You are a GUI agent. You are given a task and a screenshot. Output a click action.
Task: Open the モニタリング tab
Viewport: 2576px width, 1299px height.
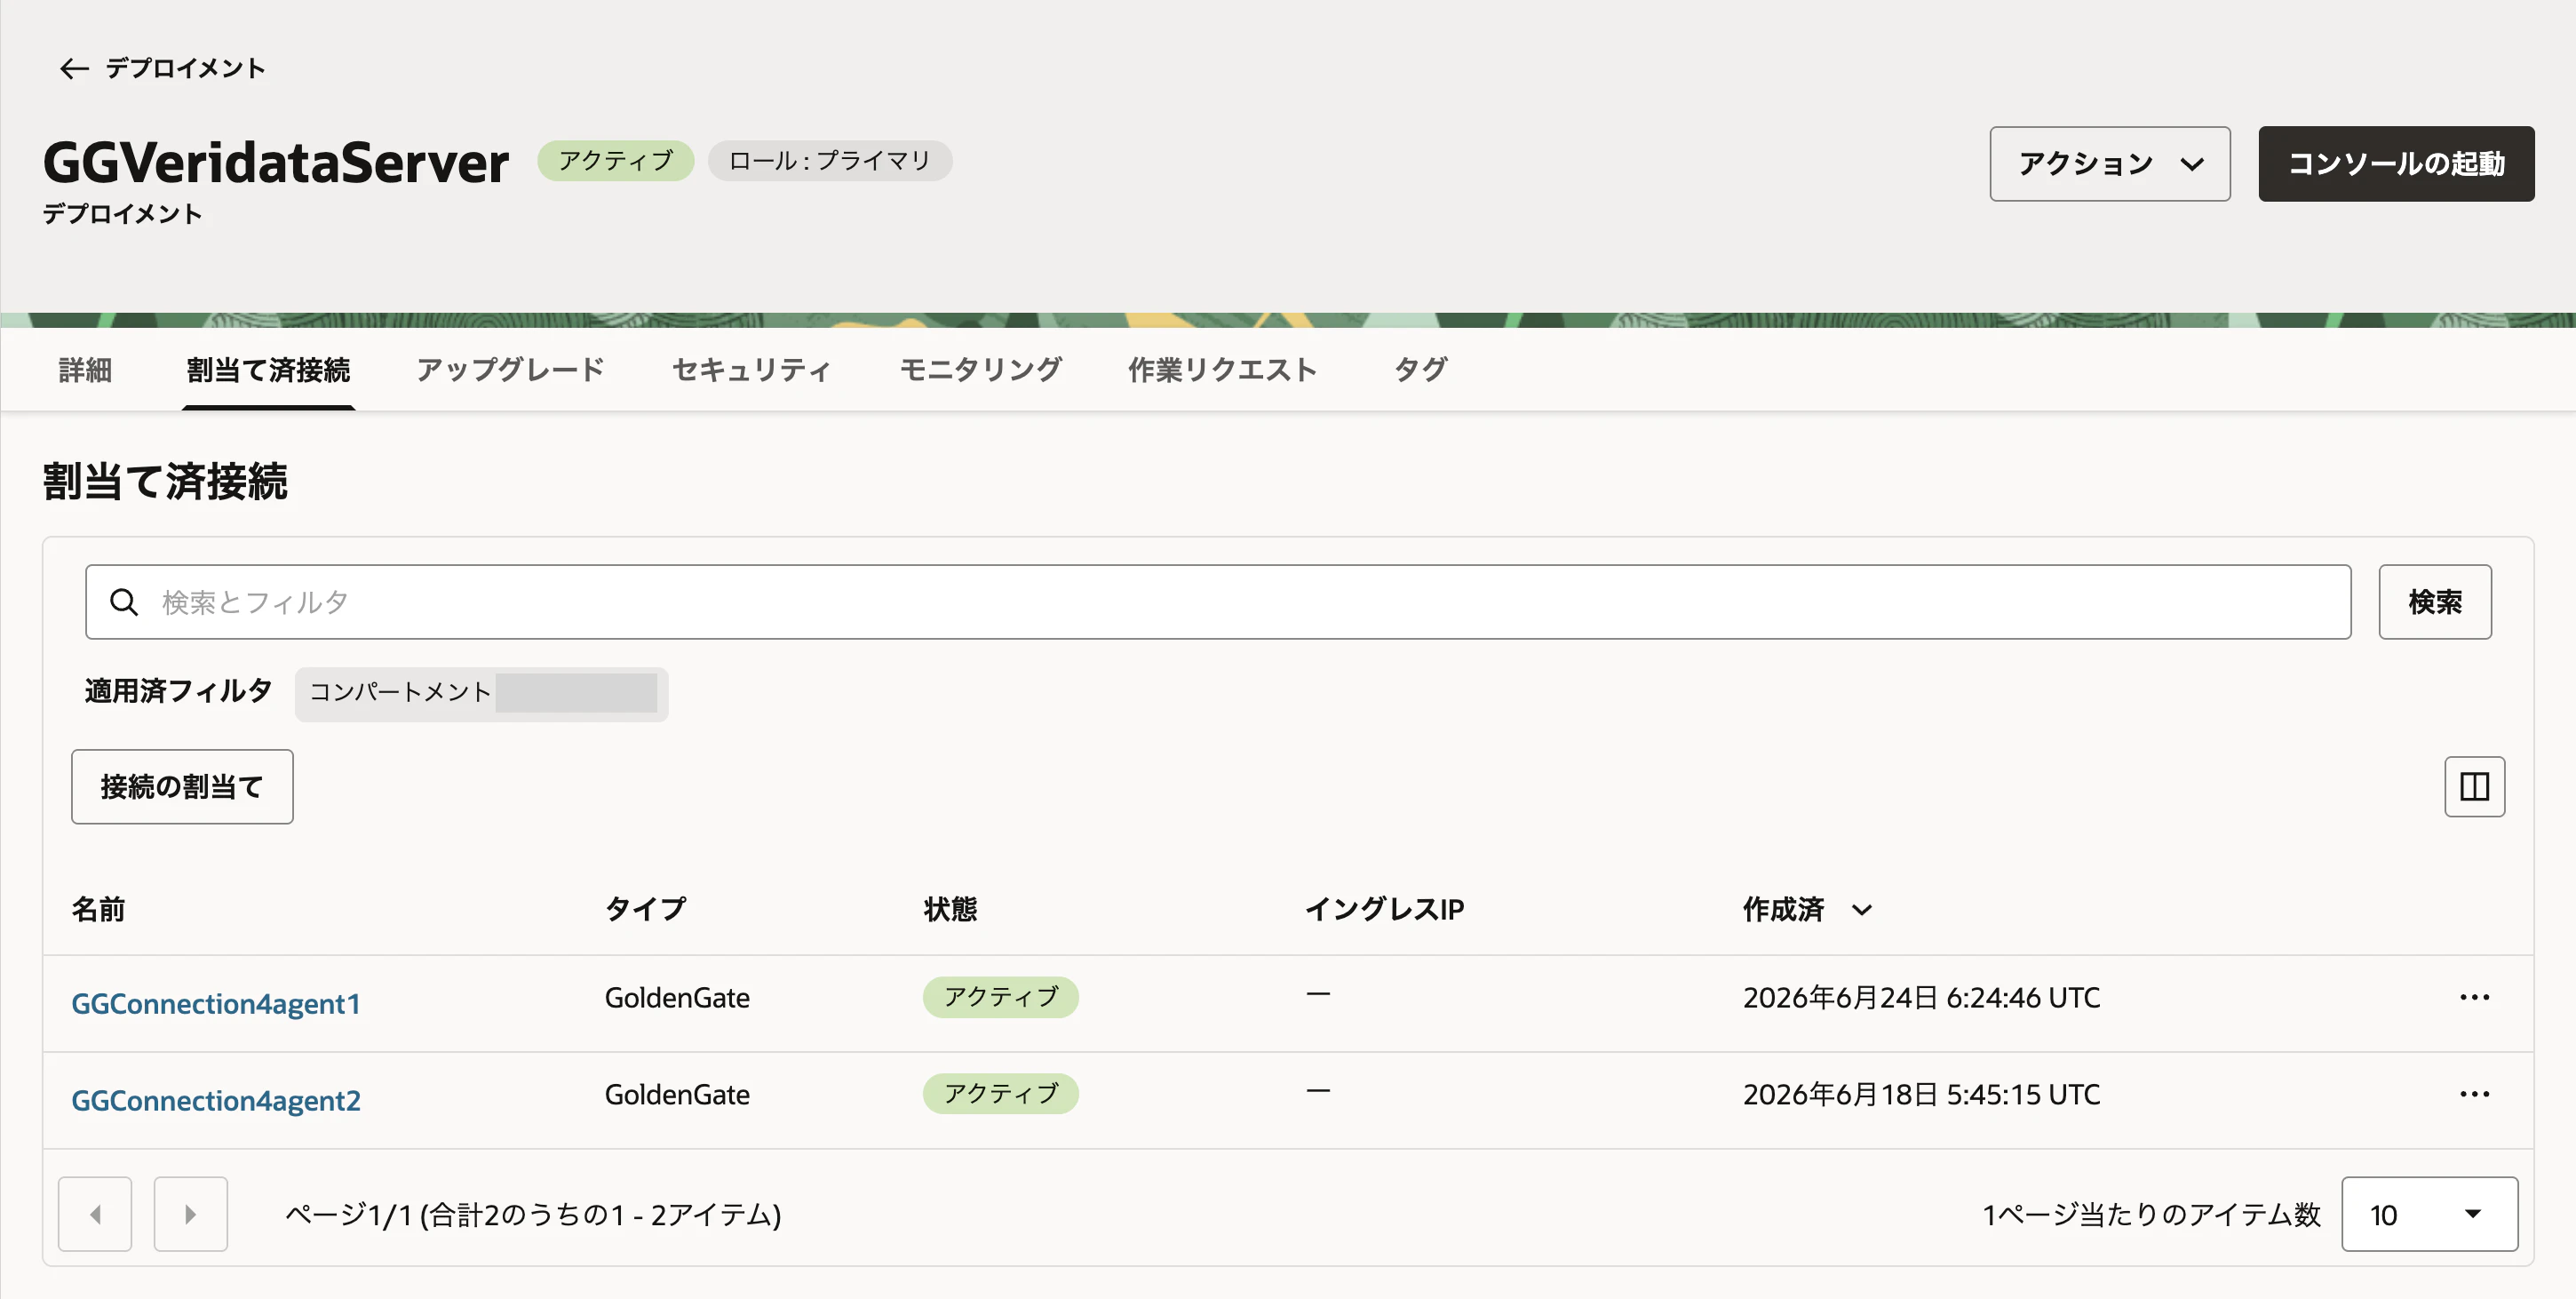[980, 370]
